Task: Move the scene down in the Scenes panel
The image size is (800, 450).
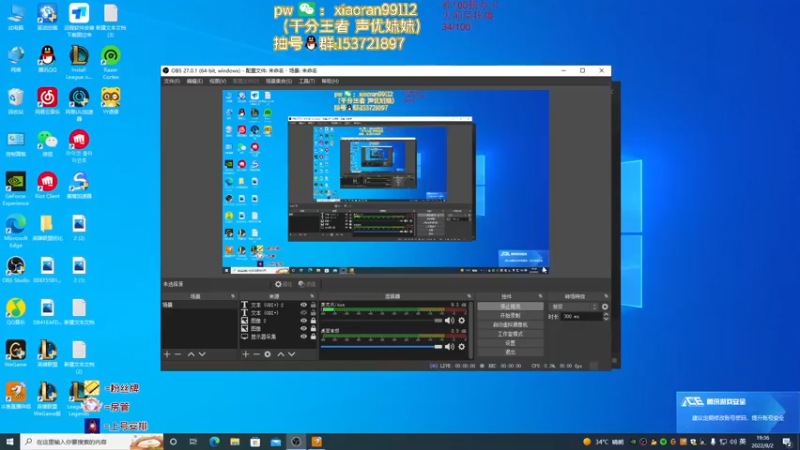Action: 202,354
